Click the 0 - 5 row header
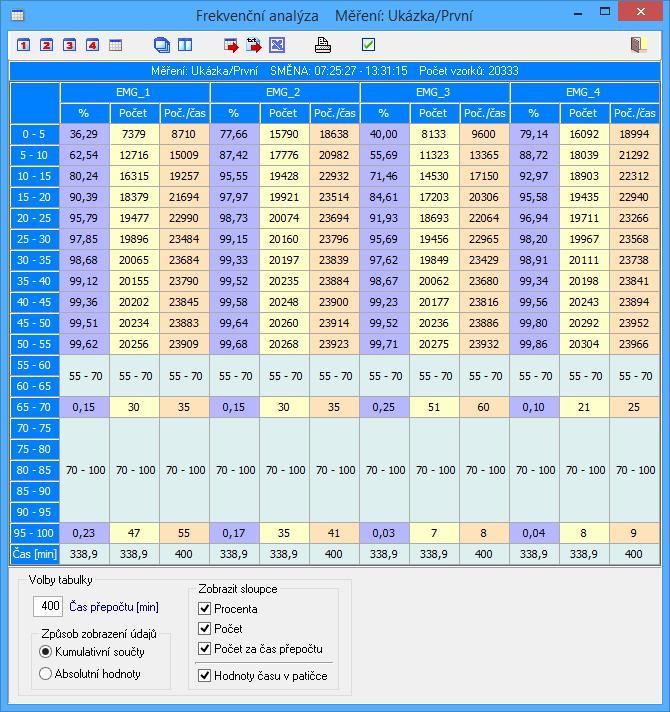Viewport: 670px width, 712px height. [x=34, y=134]
